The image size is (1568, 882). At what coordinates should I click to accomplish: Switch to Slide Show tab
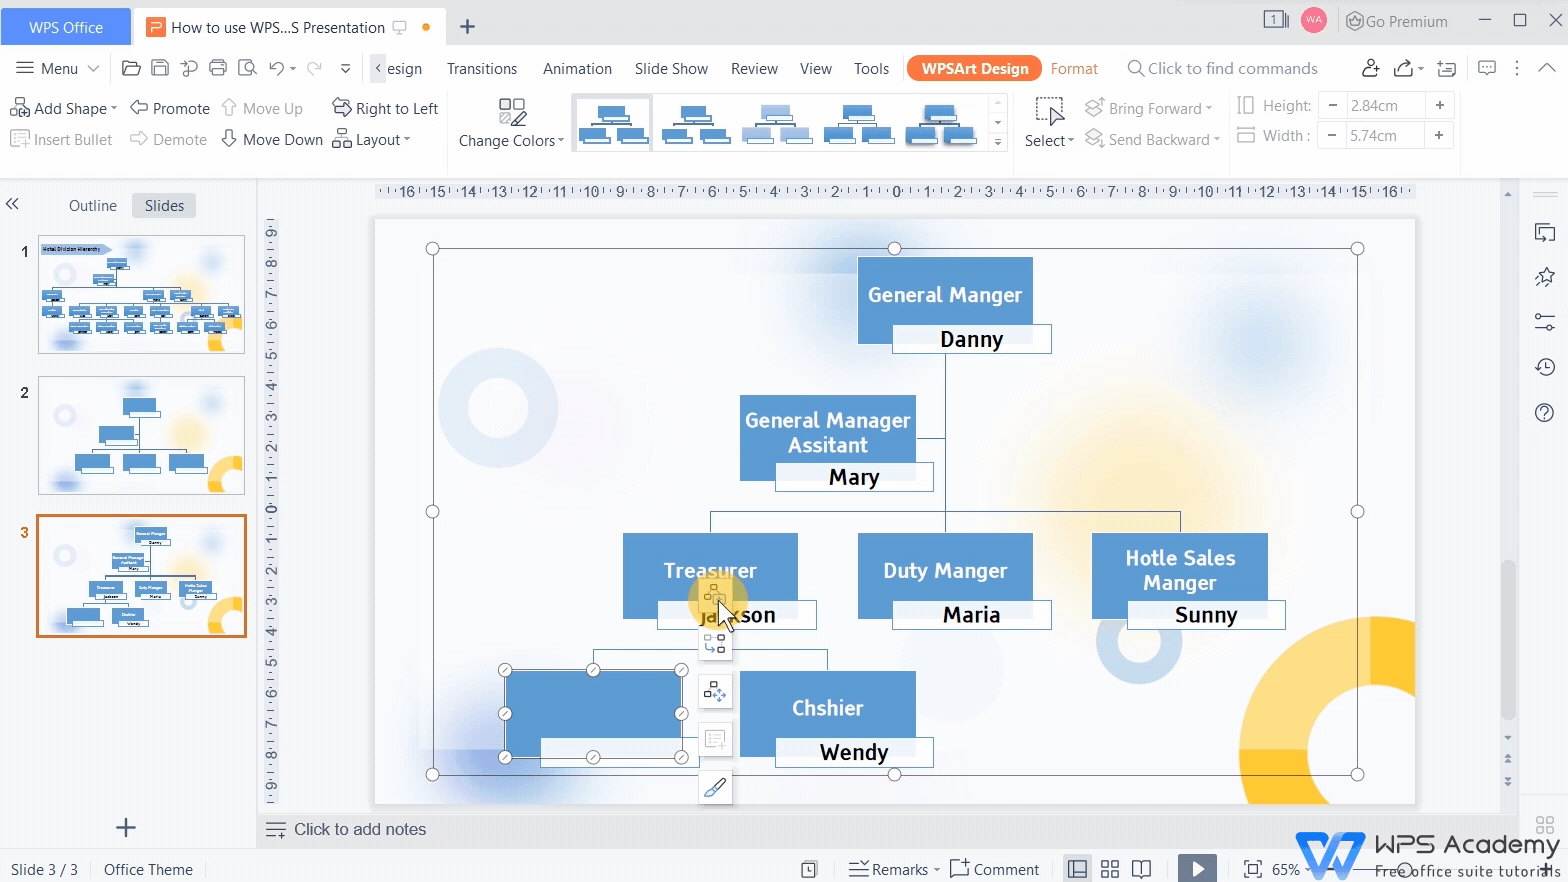pyautogui.click(x=671, y=68)
